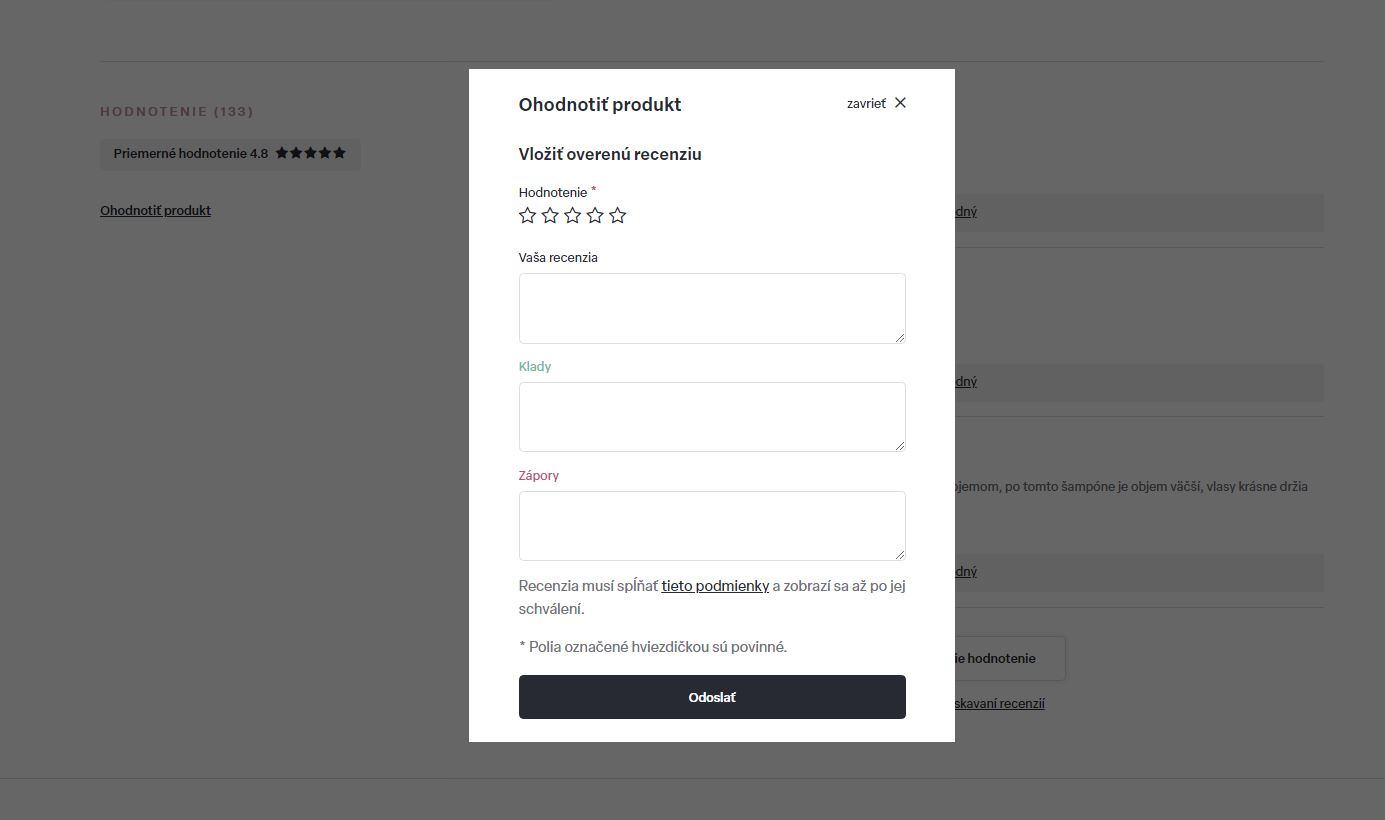1385x820 pixels.
Task: Click the Klady textarea resize handle
Action: pos(900,446)
